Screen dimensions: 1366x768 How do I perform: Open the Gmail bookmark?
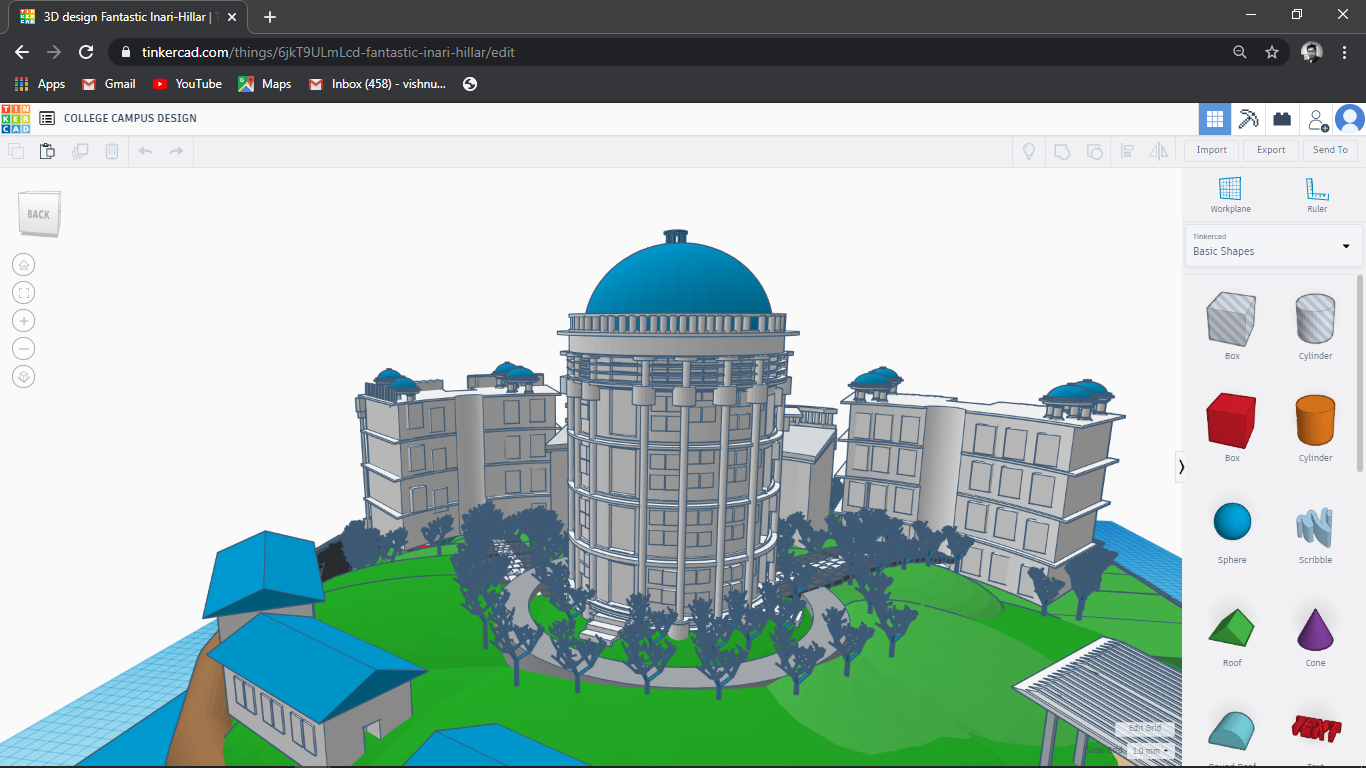click(109, 84)
